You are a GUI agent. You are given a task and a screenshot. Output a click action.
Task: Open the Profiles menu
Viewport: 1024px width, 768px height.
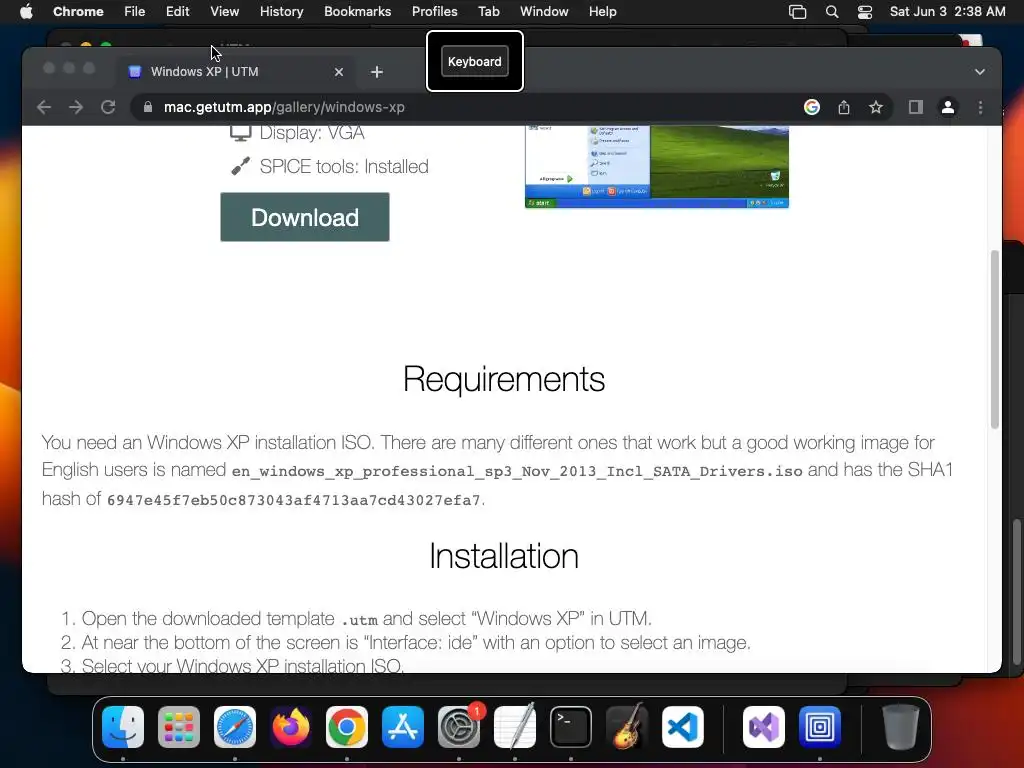coord(434,12)
